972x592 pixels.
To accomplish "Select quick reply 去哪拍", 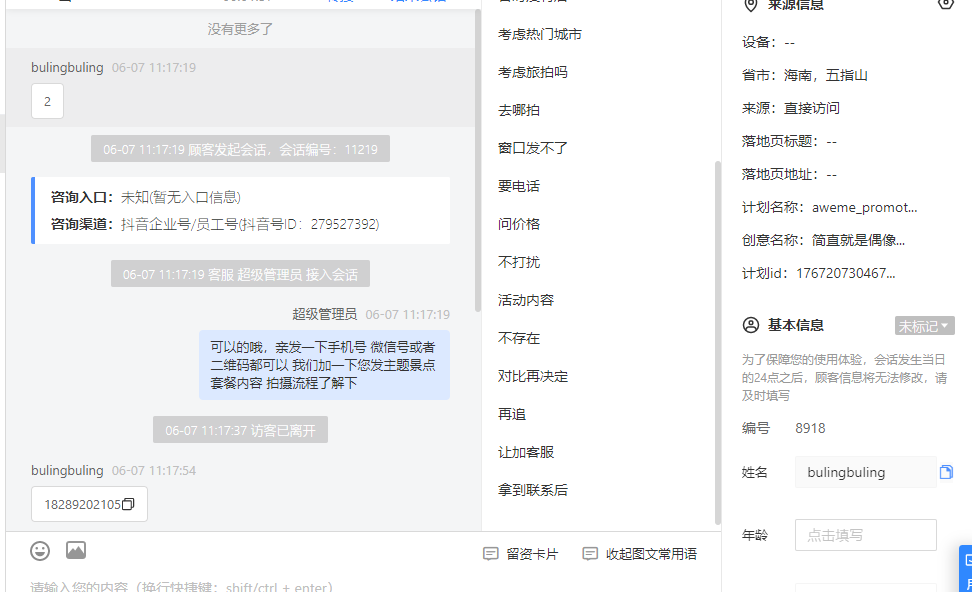I will [x=519, y=110].
